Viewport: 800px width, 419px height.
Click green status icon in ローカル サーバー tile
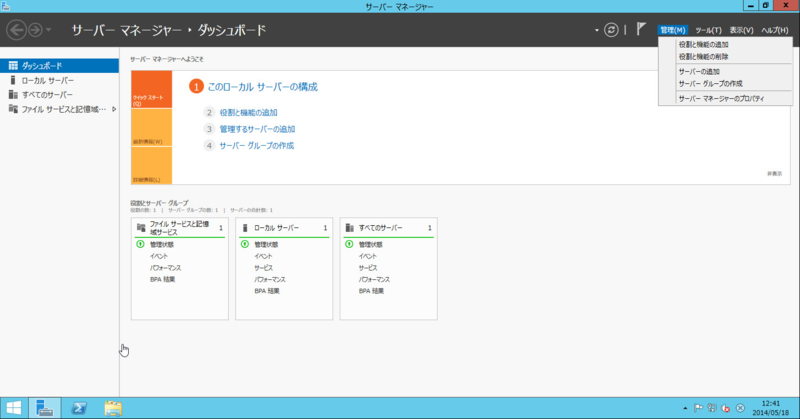click(245, 244)
